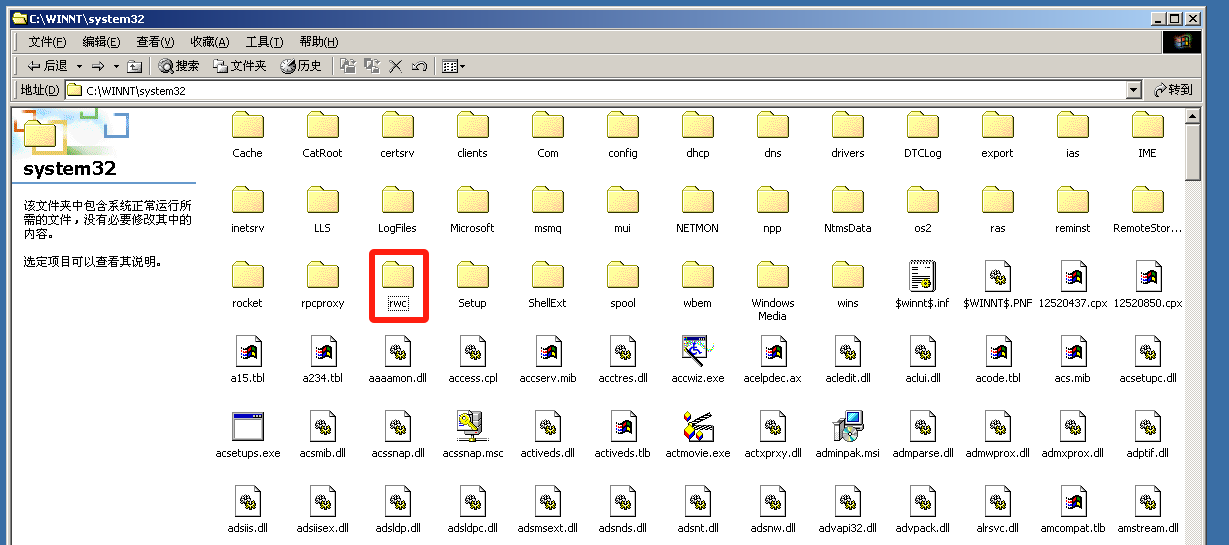Select the acelpdec.ax file
The image size is (1229, 545).
point(772,360)
